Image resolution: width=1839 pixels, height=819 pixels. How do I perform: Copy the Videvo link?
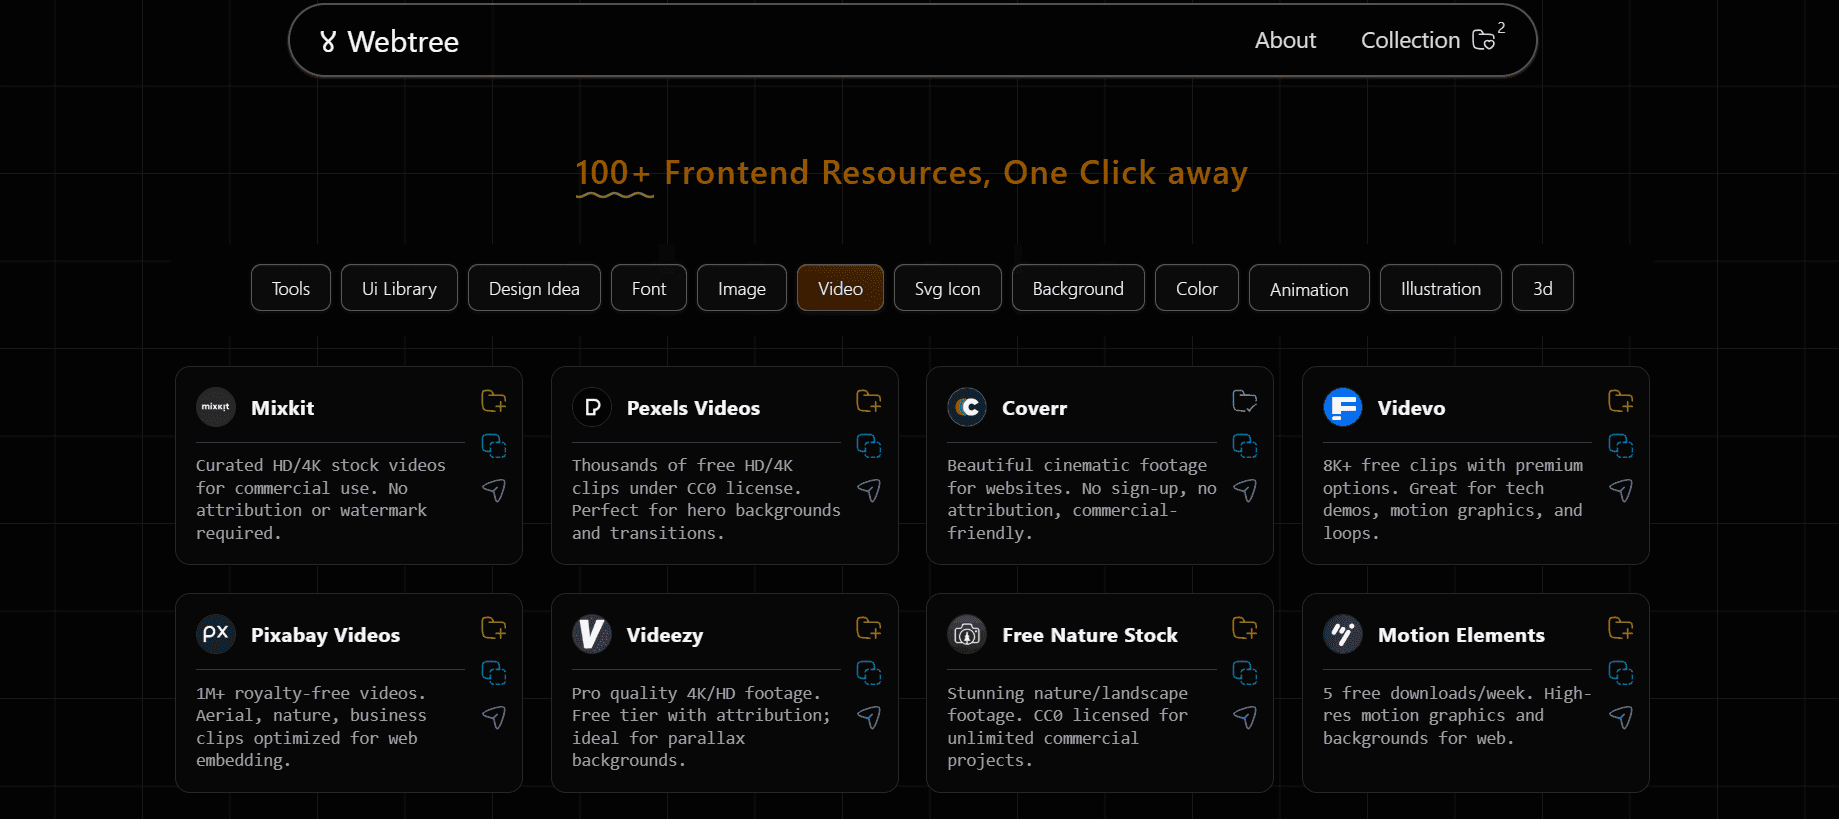click(x=1621, y=446)
